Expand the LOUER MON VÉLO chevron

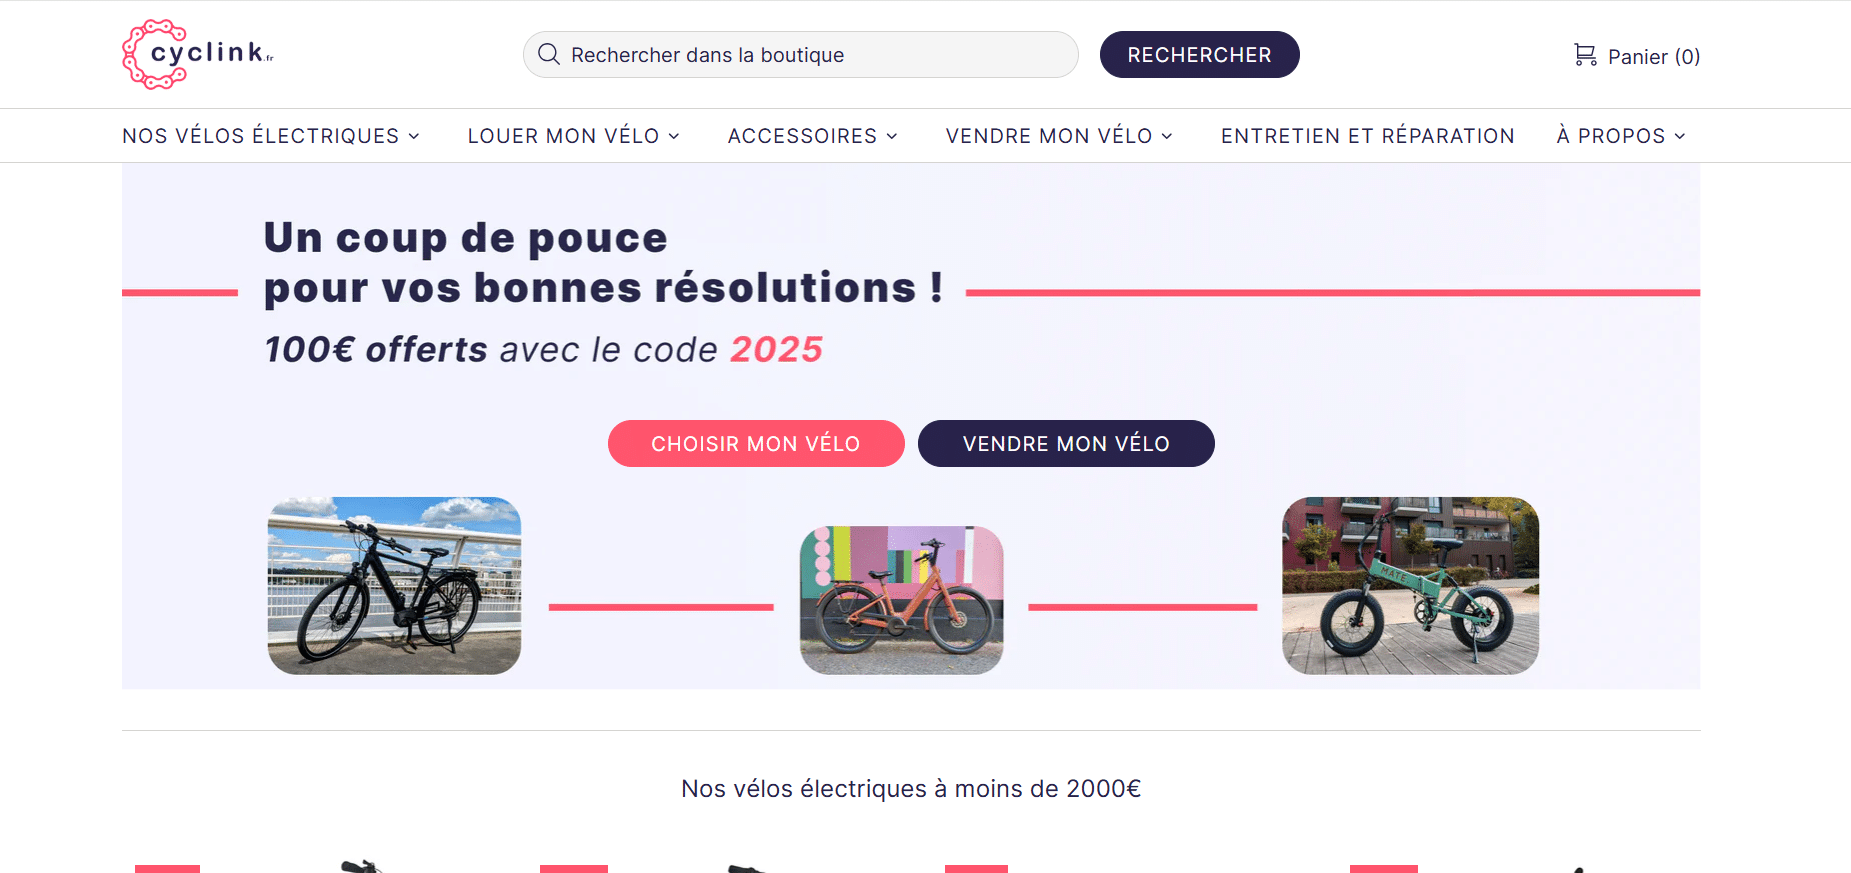(x=674, y=136)
